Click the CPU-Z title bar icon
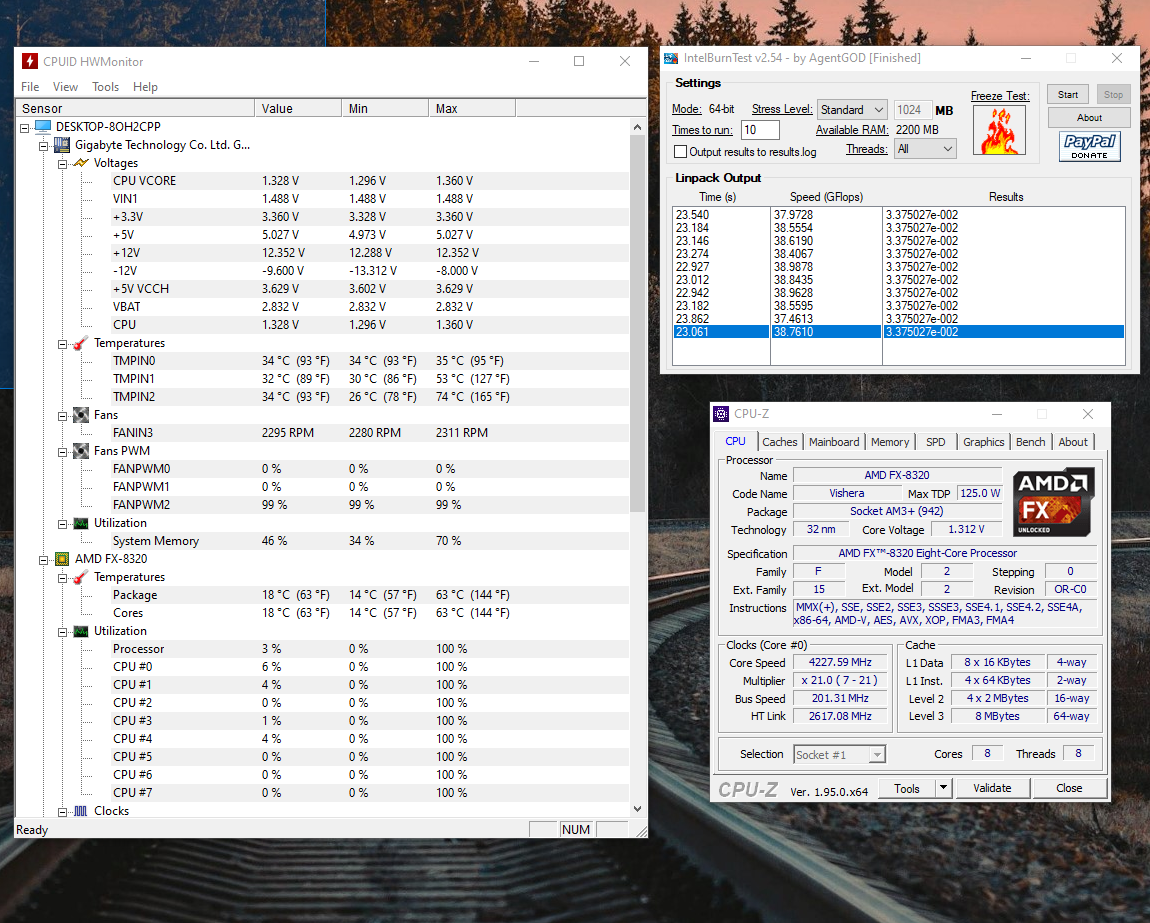The width and height of the screenshot is (1150, 923). point(721,414)
